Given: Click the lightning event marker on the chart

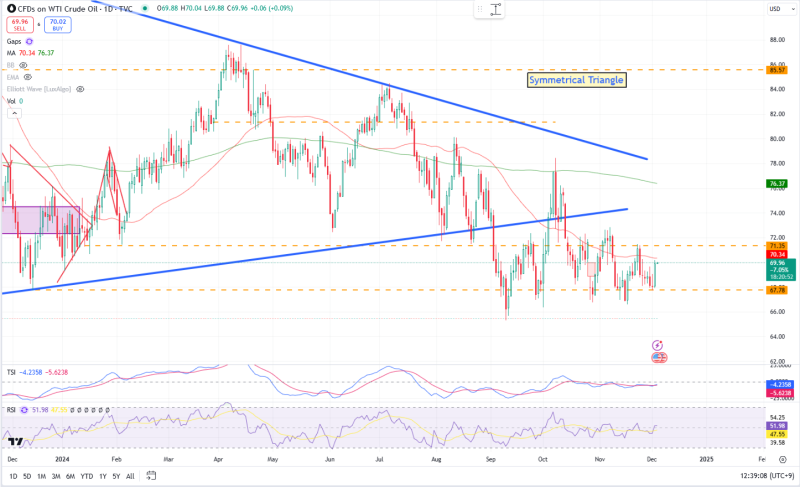Looking at the screenshot, I should (659, 344).
